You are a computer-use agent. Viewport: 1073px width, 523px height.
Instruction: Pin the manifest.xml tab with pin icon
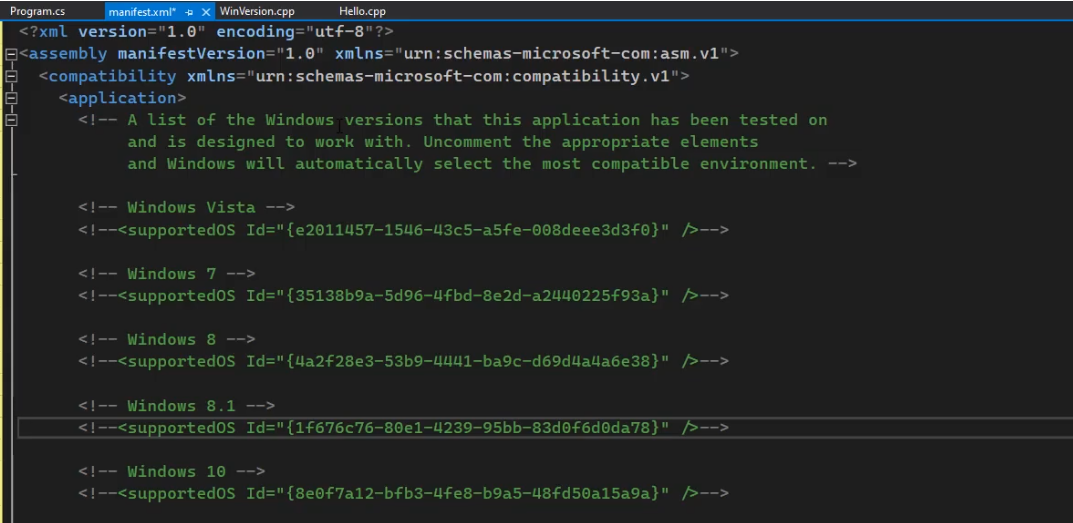(x=189, y=12)
